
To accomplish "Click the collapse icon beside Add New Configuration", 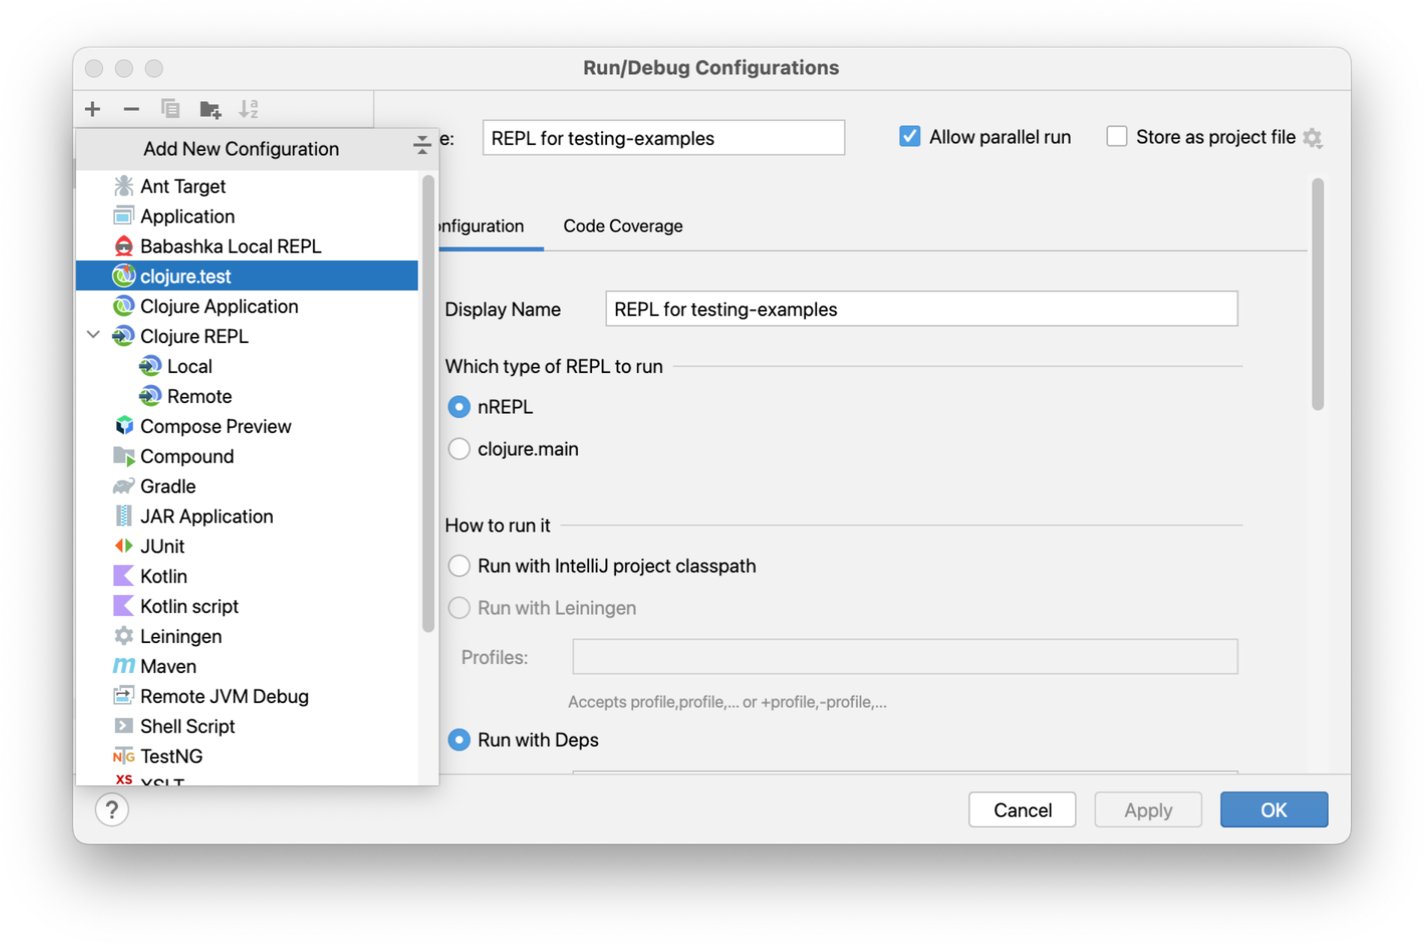I will tap(422, 147).
